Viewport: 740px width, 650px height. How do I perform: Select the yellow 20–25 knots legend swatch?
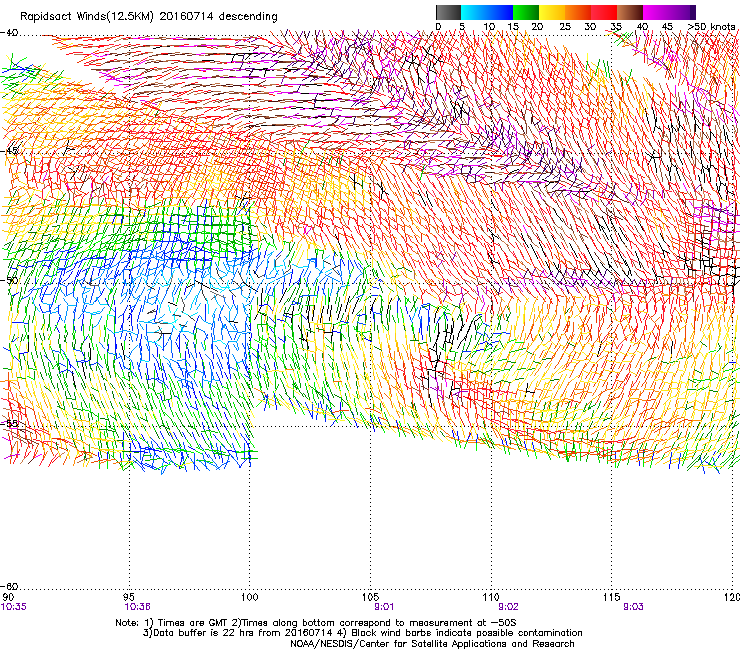552,12
